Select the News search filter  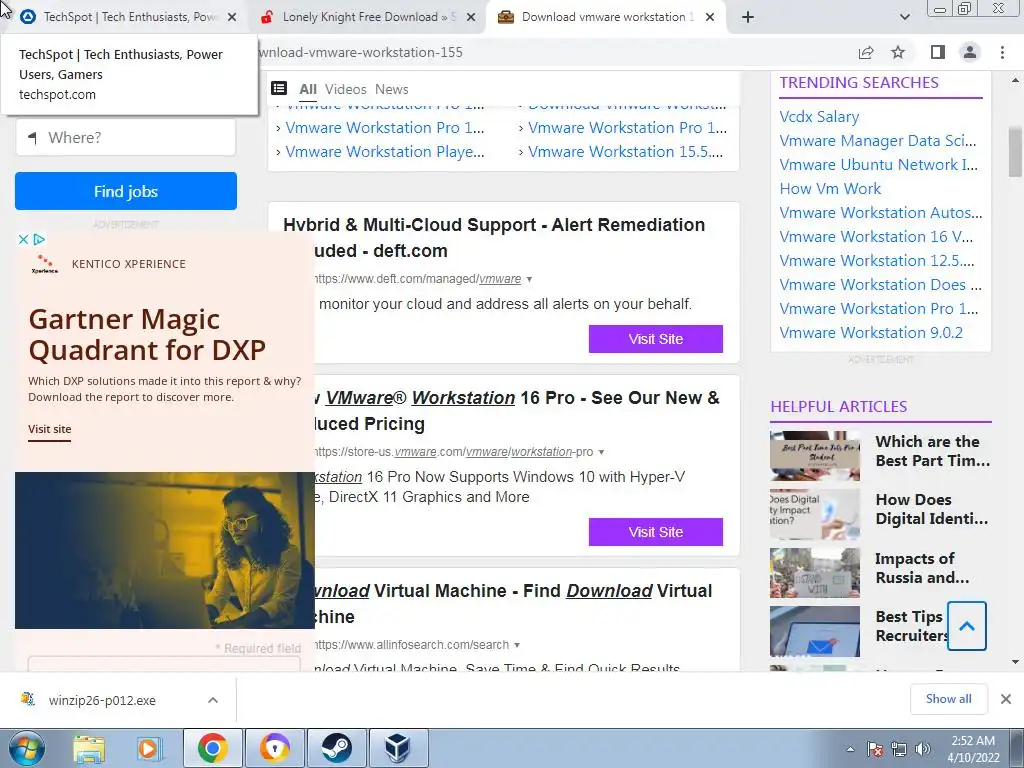click(x=391, y=89)
